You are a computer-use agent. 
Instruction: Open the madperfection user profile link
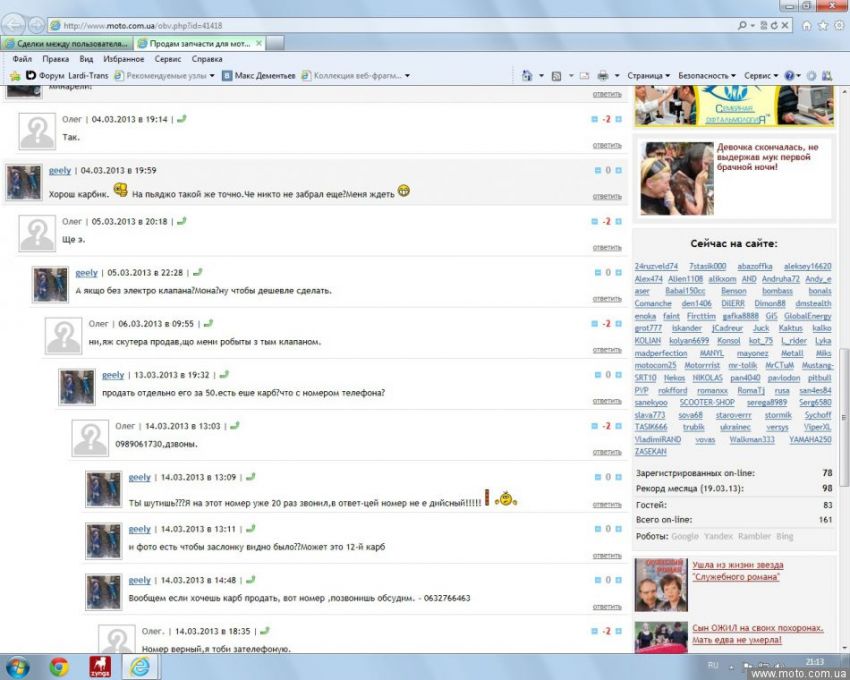[661, 353]
